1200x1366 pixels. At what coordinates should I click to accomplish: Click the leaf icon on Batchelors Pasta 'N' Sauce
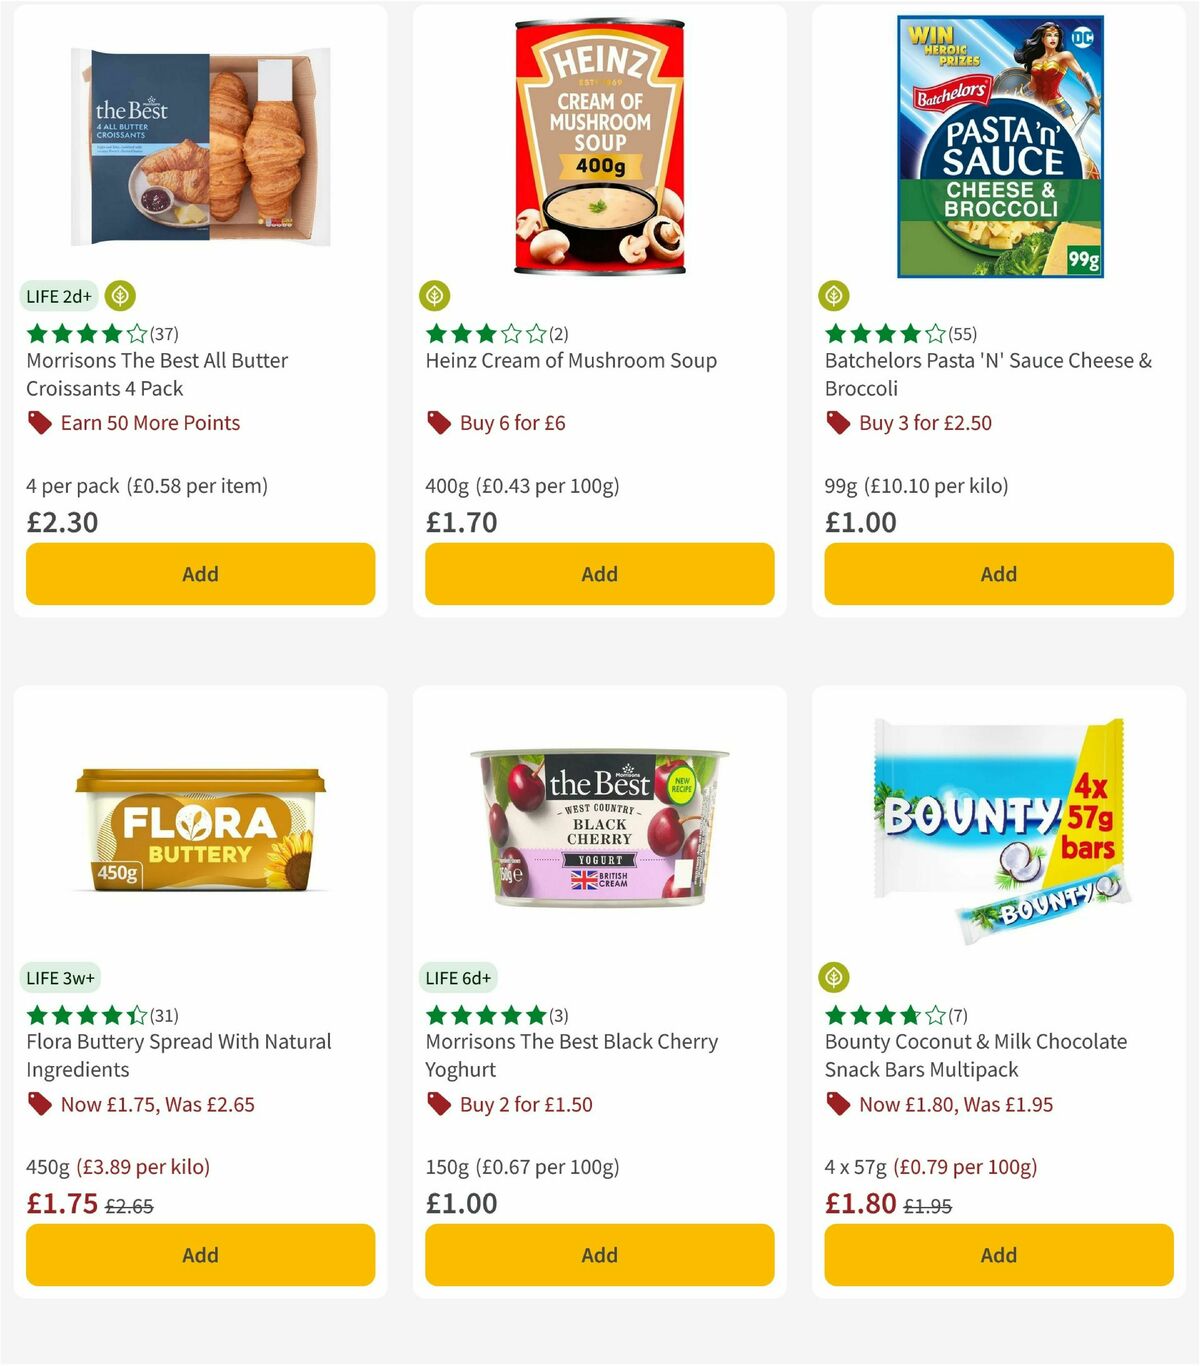[x=834, y=296]
